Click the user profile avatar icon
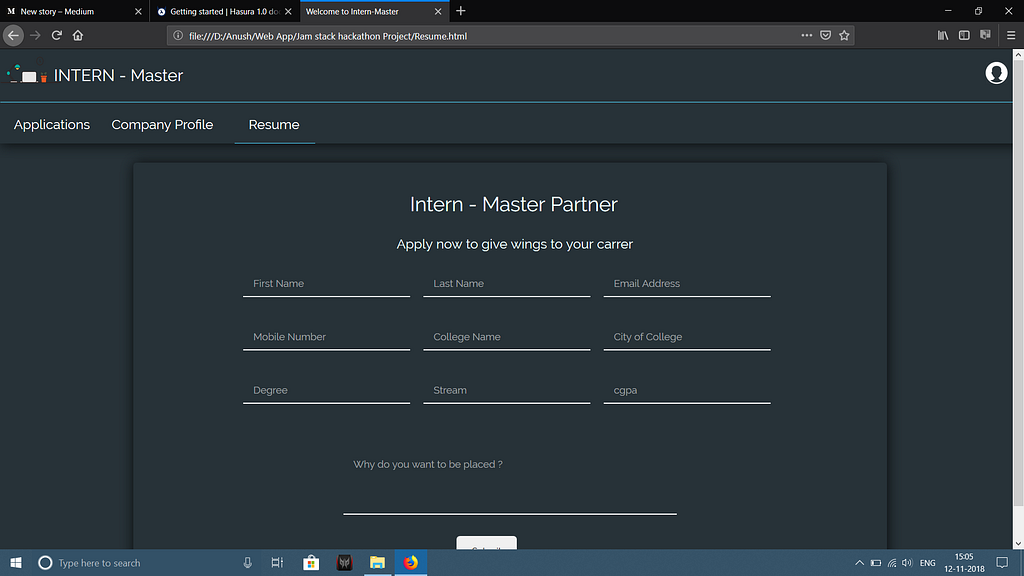 [x=996, y=73]
